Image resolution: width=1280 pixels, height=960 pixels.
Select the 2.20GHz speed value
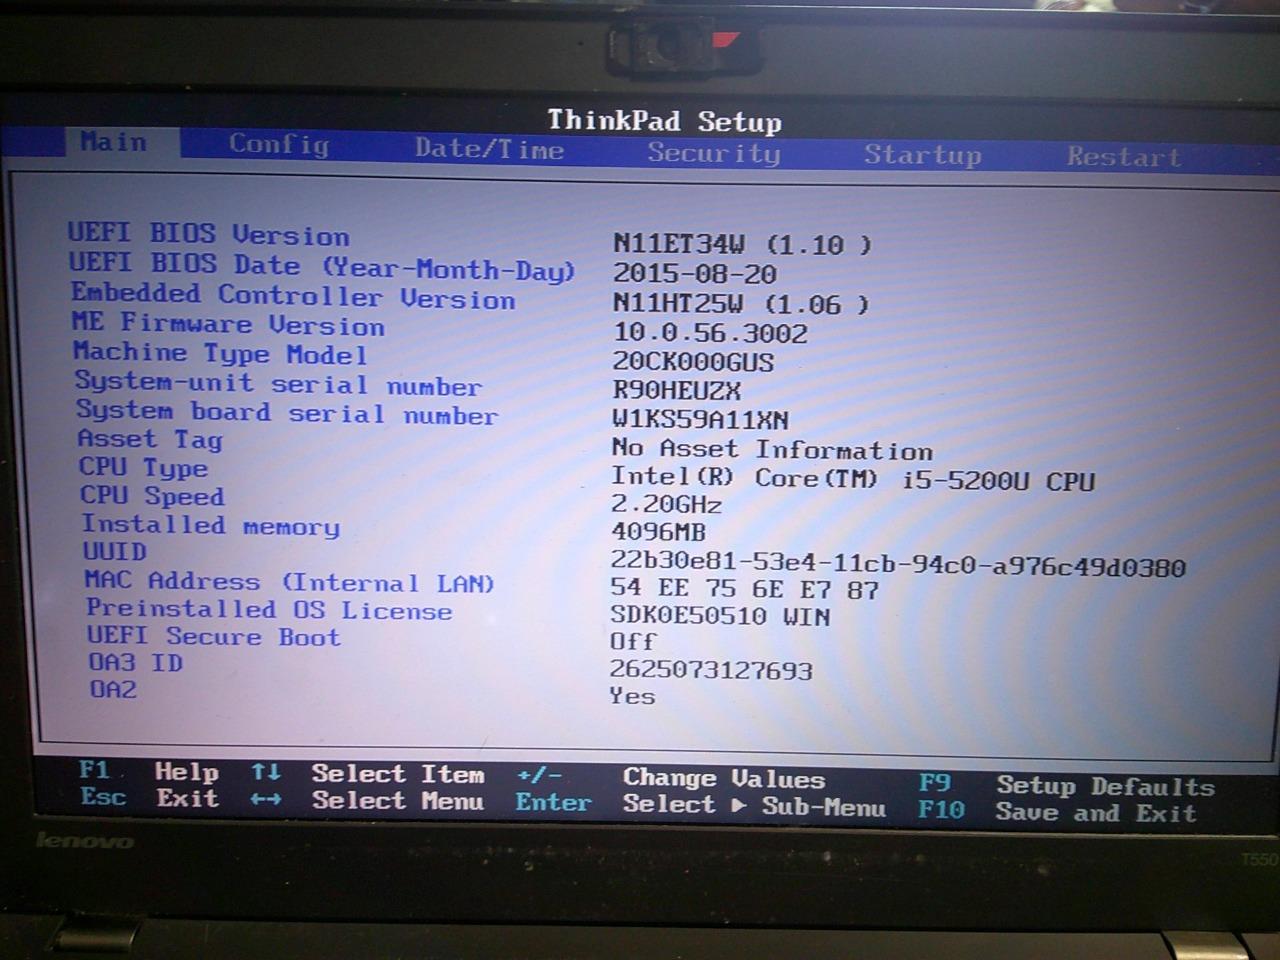click(666, 505)
